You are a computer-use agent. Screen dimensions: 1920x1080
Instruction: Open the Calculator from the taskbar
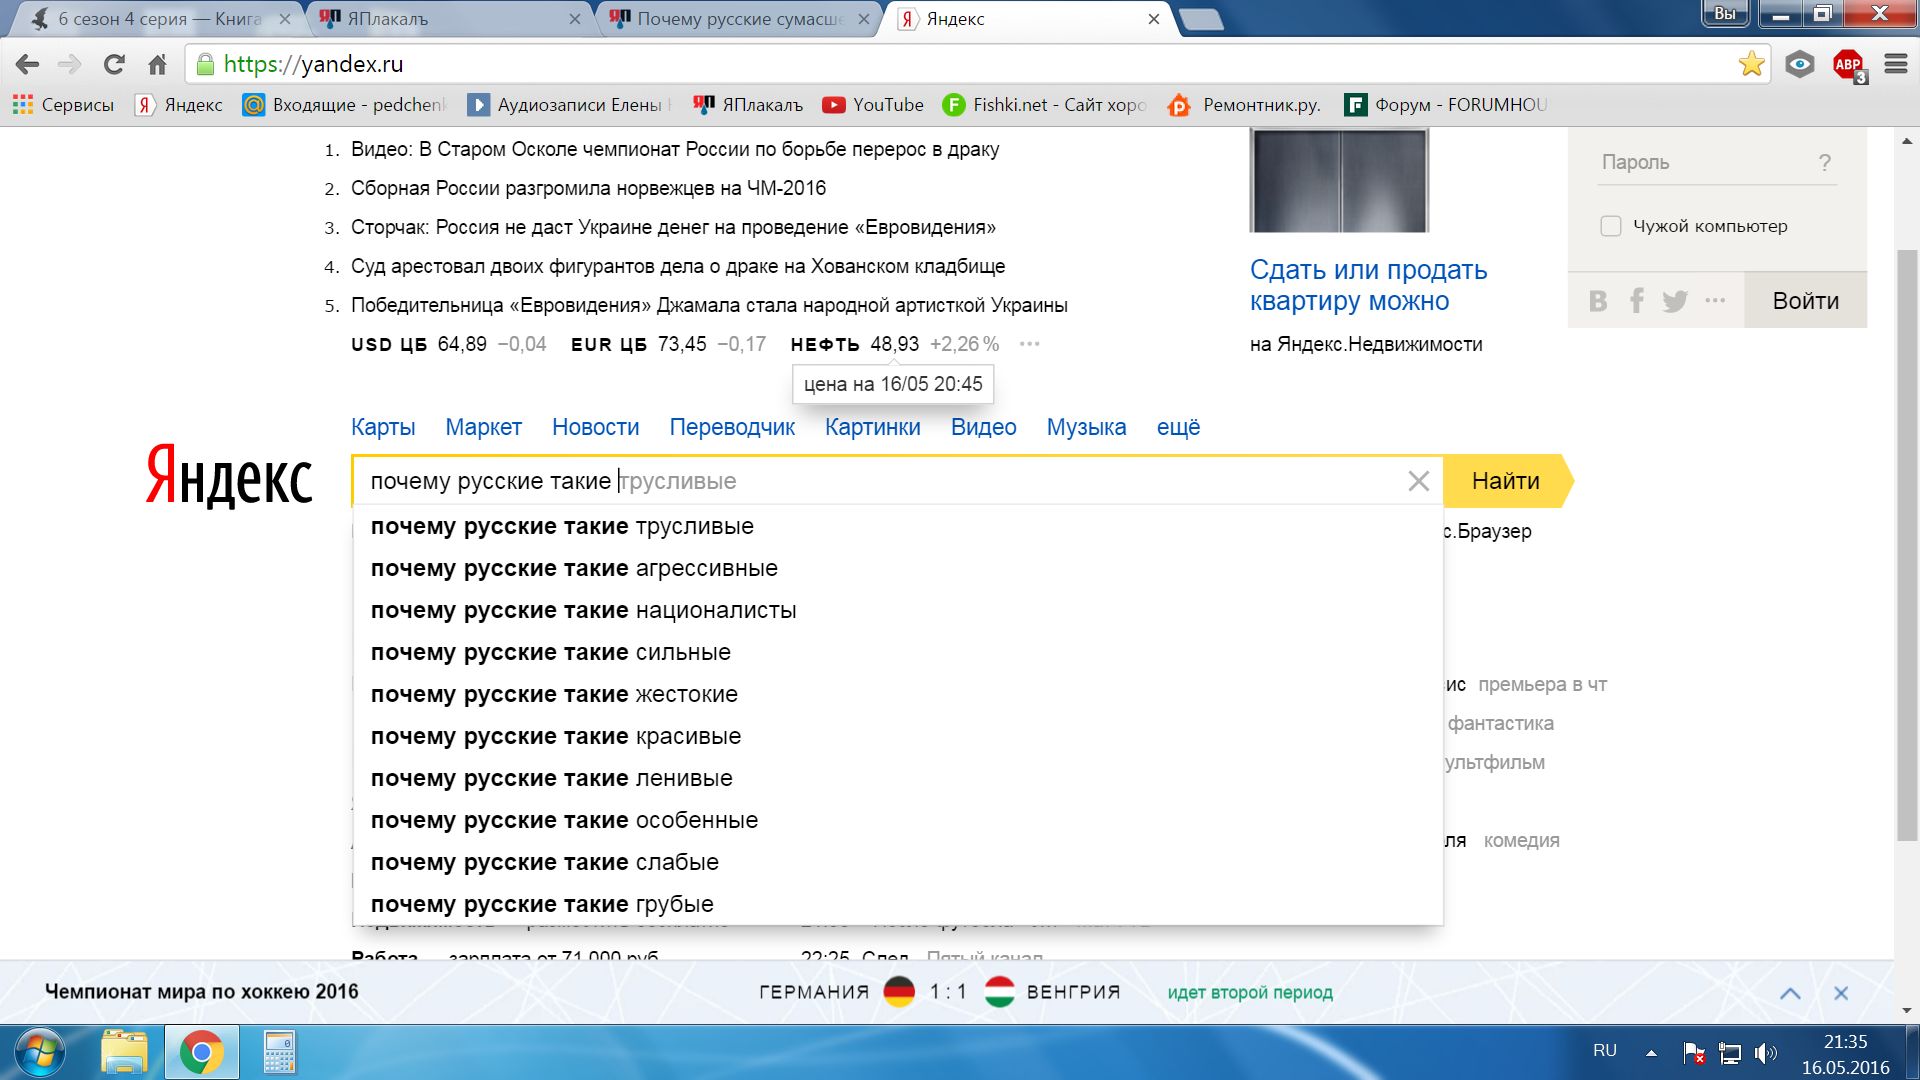point(279,1052)
